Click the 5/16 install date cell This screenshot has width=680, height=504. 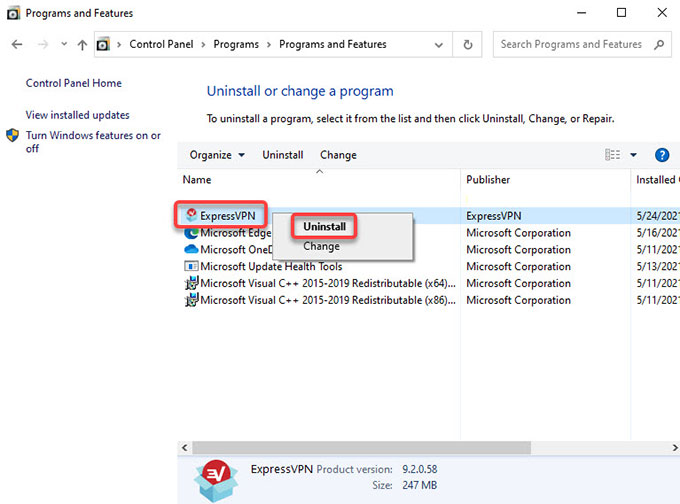(x=657, y=233)
